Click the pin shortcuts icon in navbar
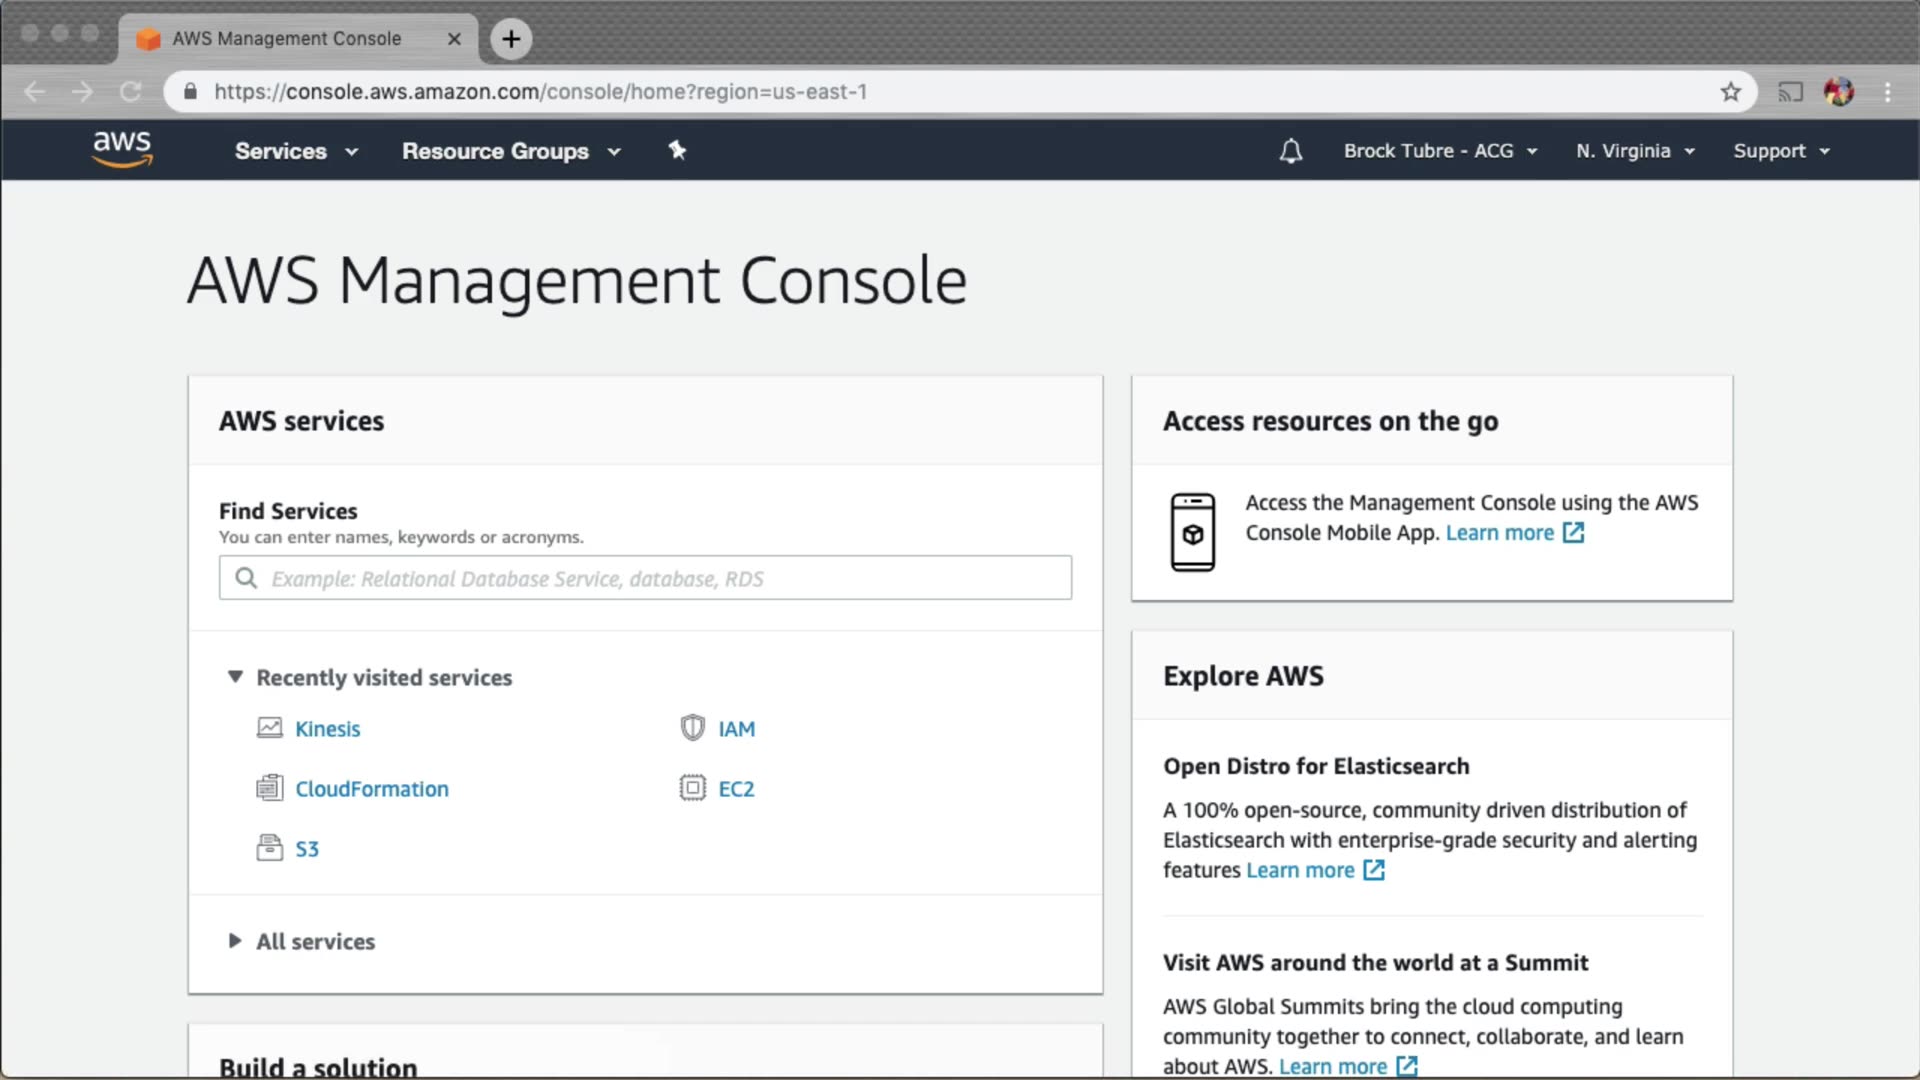This screenshot has height=1080, width=1920. point(677,150)
